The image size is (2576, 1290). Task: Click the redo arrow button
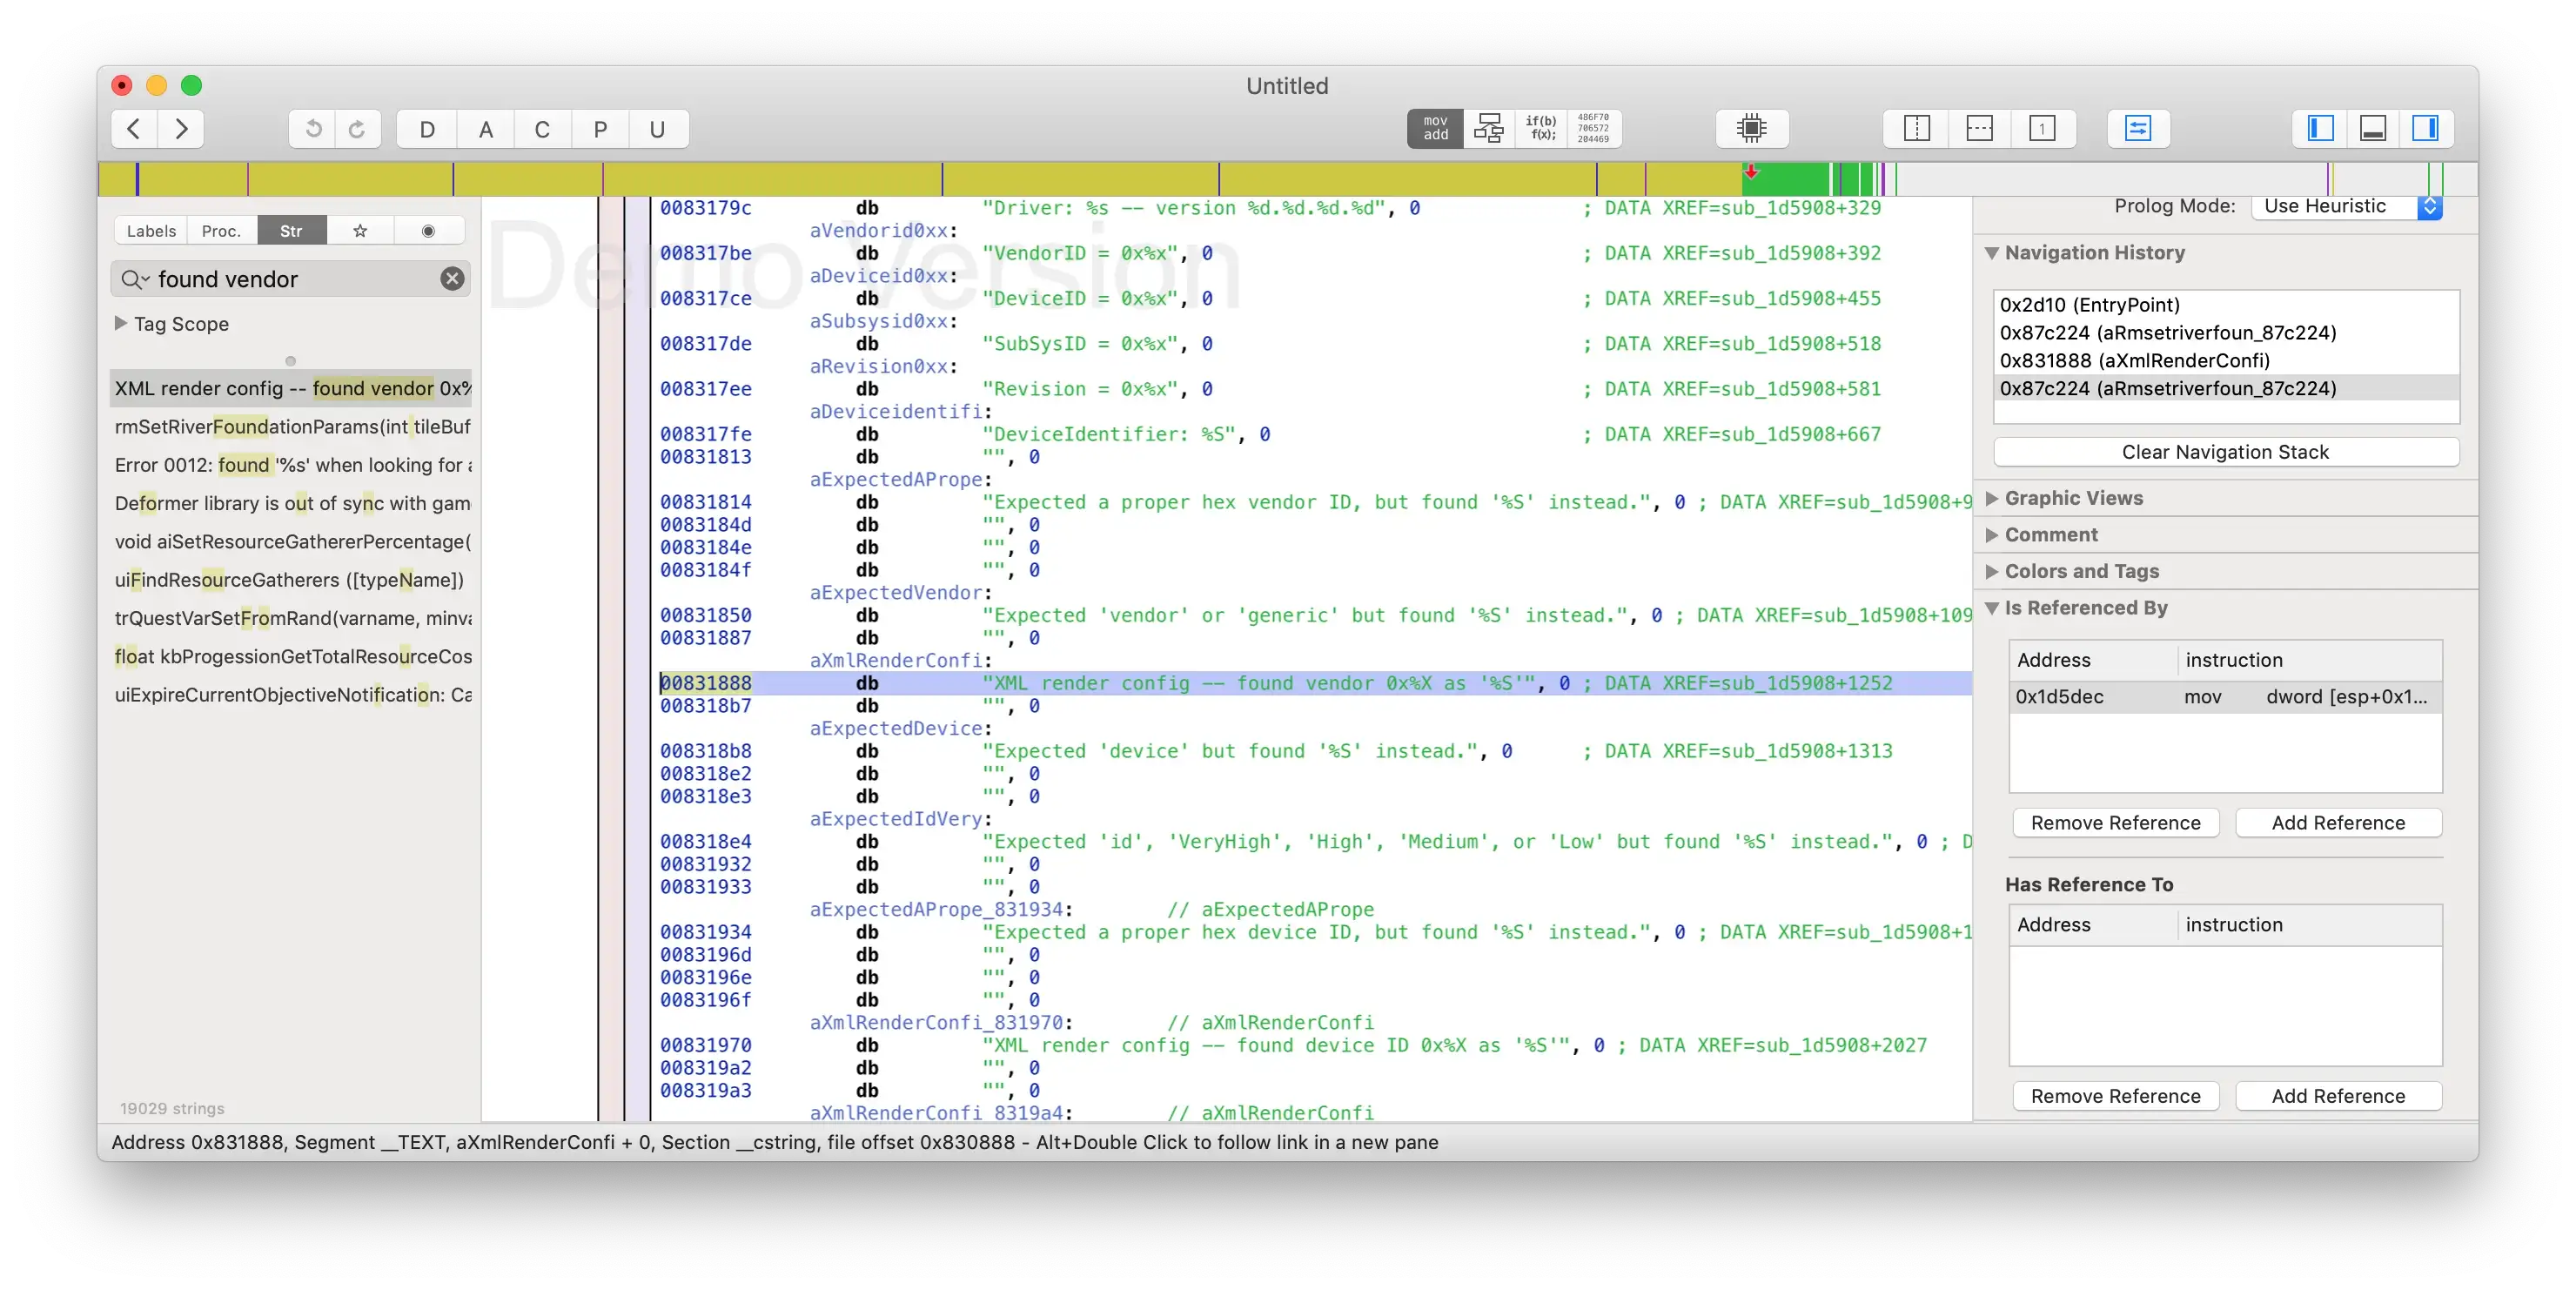(357, 129)
